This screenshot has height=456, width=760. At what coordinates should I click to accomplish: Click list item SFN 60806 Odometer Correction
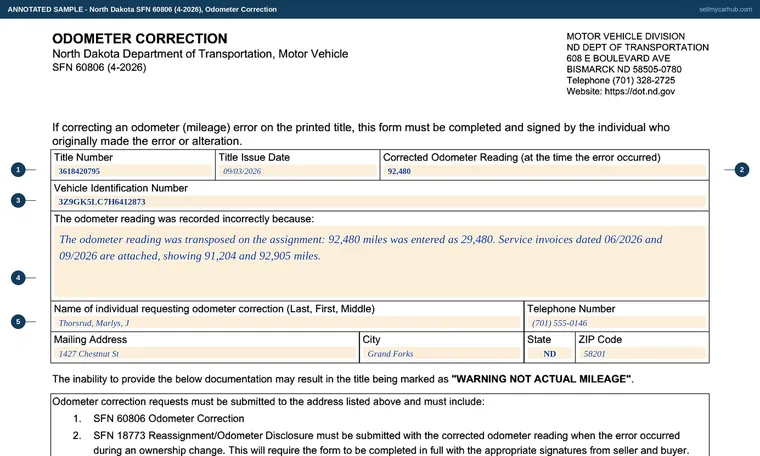(x=169, y=418)
